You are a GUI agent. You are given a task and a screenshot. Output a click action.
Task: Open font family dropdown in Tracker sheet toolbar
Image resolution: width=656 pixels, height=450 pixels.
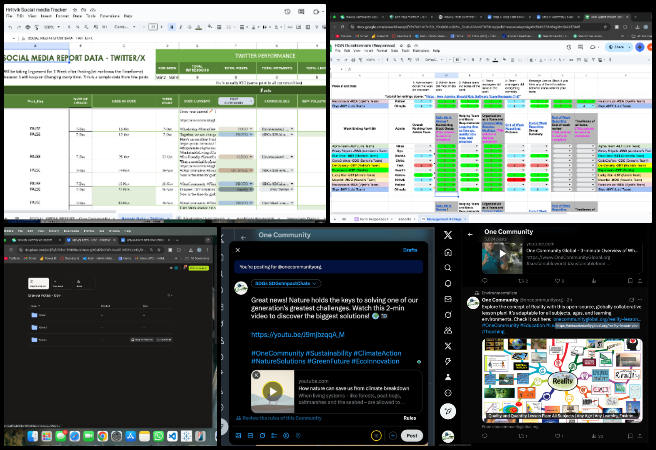(125, 27)
